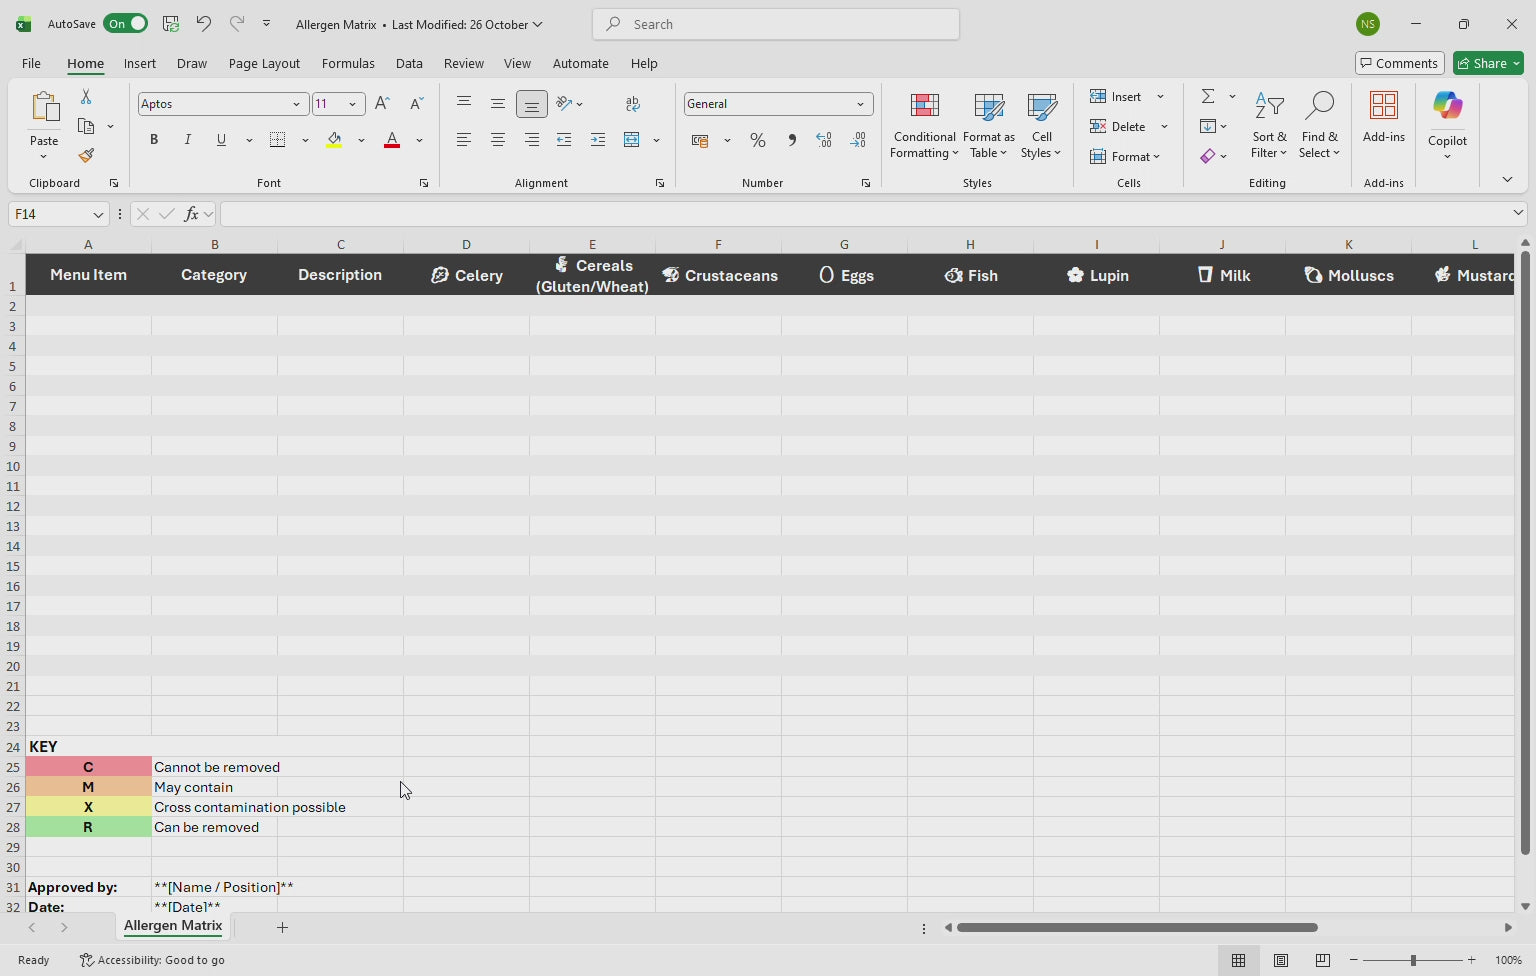Open the font name dropdown
The width and height of the screenshot is (1536, 976).
click(x=296, y=103)
